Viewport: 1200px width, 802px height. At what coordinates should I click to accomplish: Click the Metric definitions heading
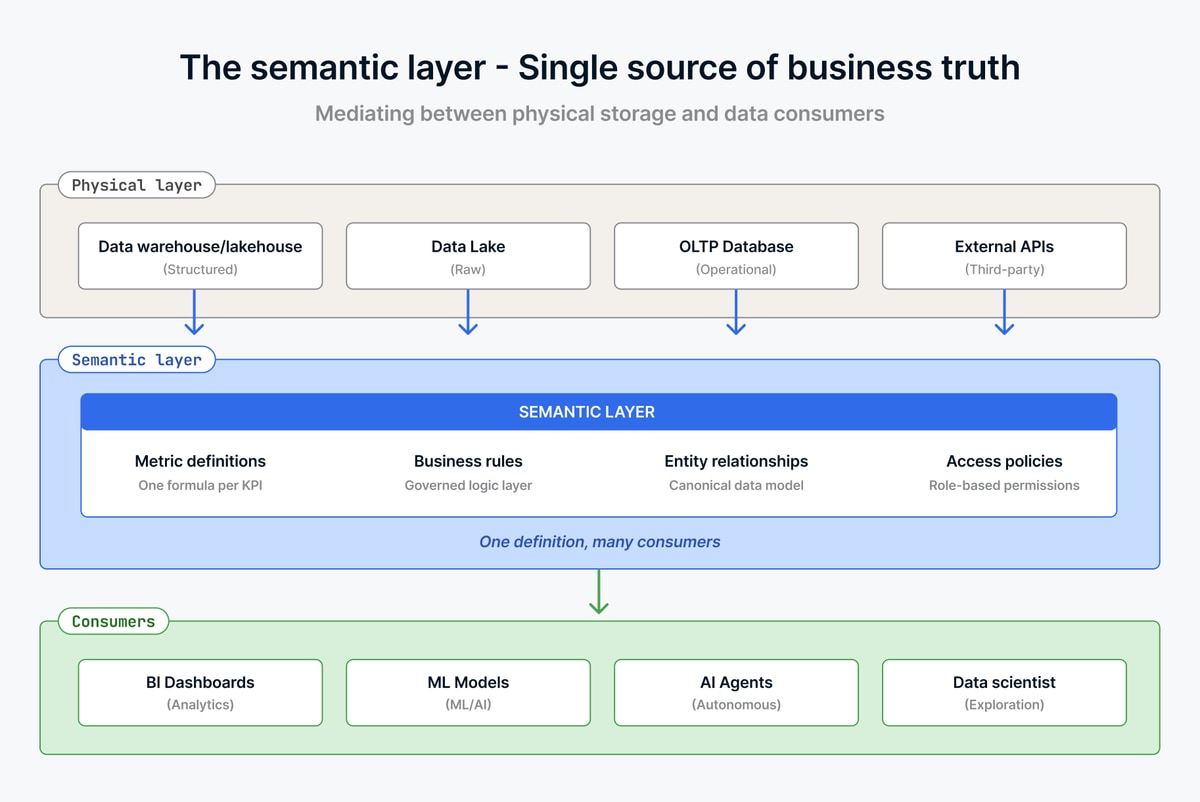[x=200, y=461]
